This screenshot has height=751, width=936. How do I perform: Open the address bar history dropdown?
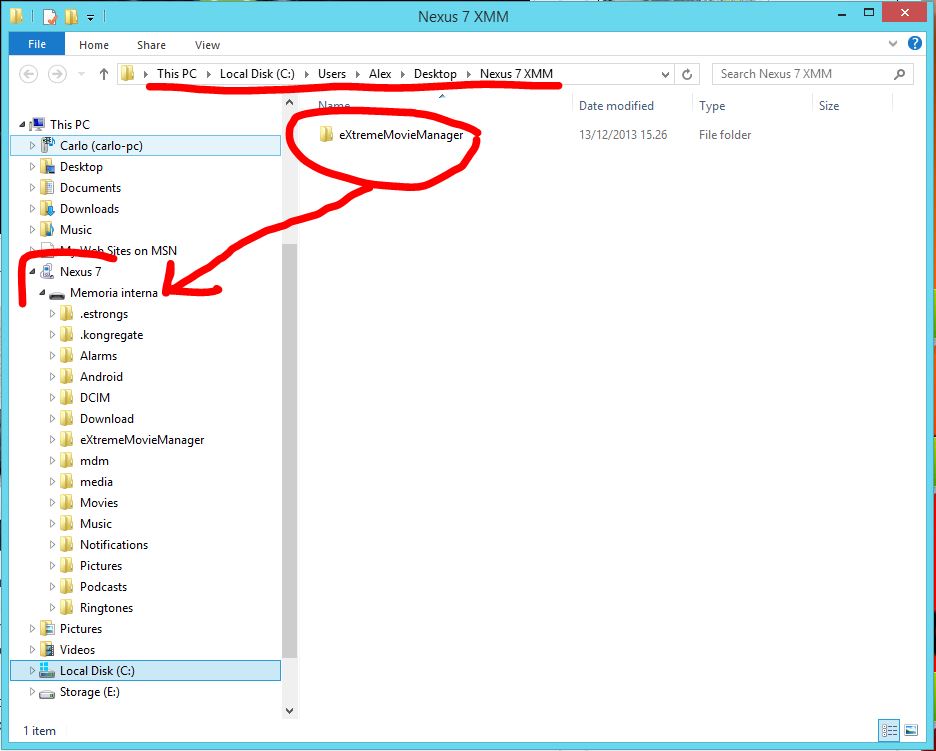pyautogui.click(x=666, y=74)
